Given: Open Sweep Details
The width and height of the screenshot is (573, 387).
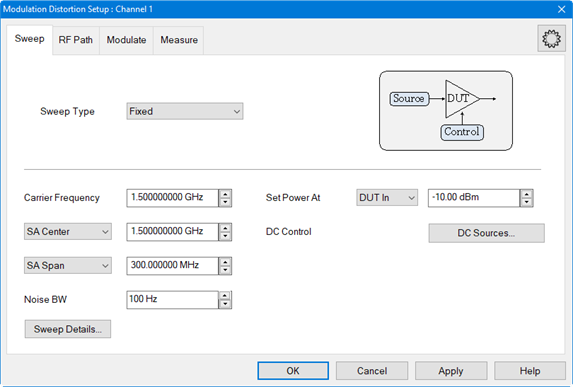Looking at the screenshot, I should click(68, 329).
